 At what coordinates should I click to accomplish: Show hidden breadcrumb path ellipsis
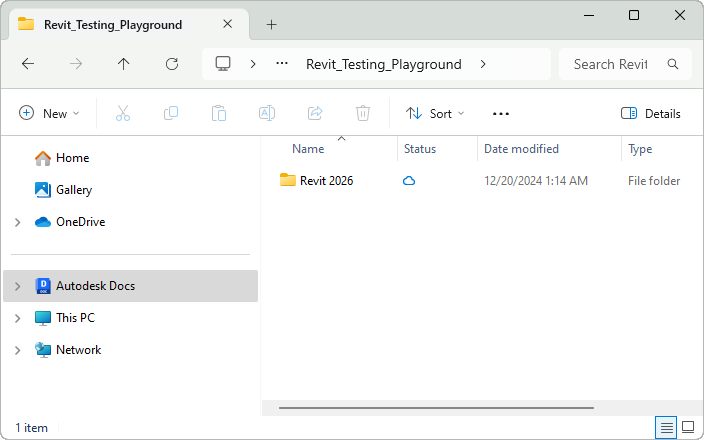(282, 63)
